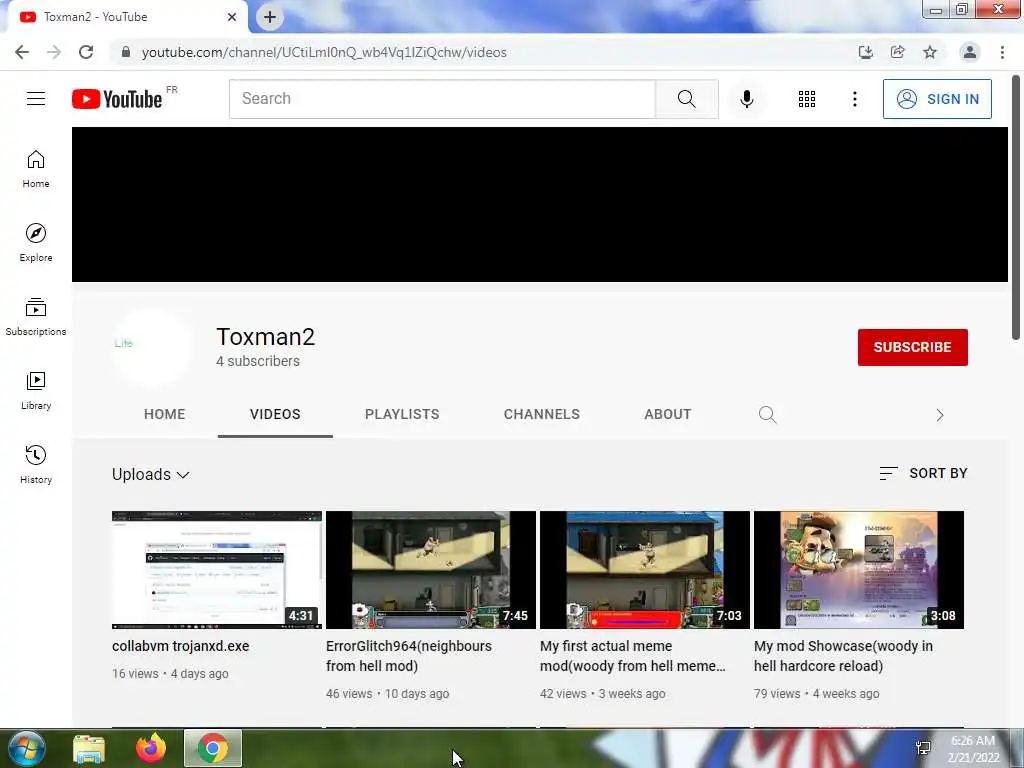Switch to the HOME channel tab
The image size is (1024, 768).
coord(165,414)
